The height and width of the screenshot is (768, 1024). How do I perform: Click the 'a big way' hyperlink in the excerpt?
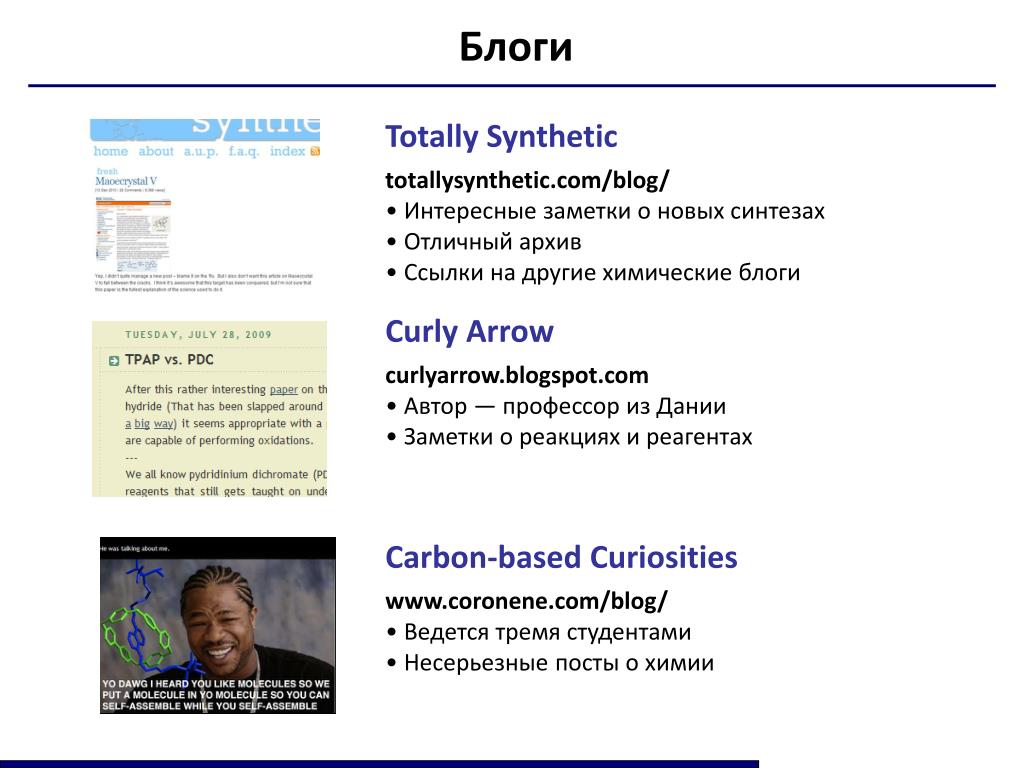pyautogui.click(x=150, y=423)
